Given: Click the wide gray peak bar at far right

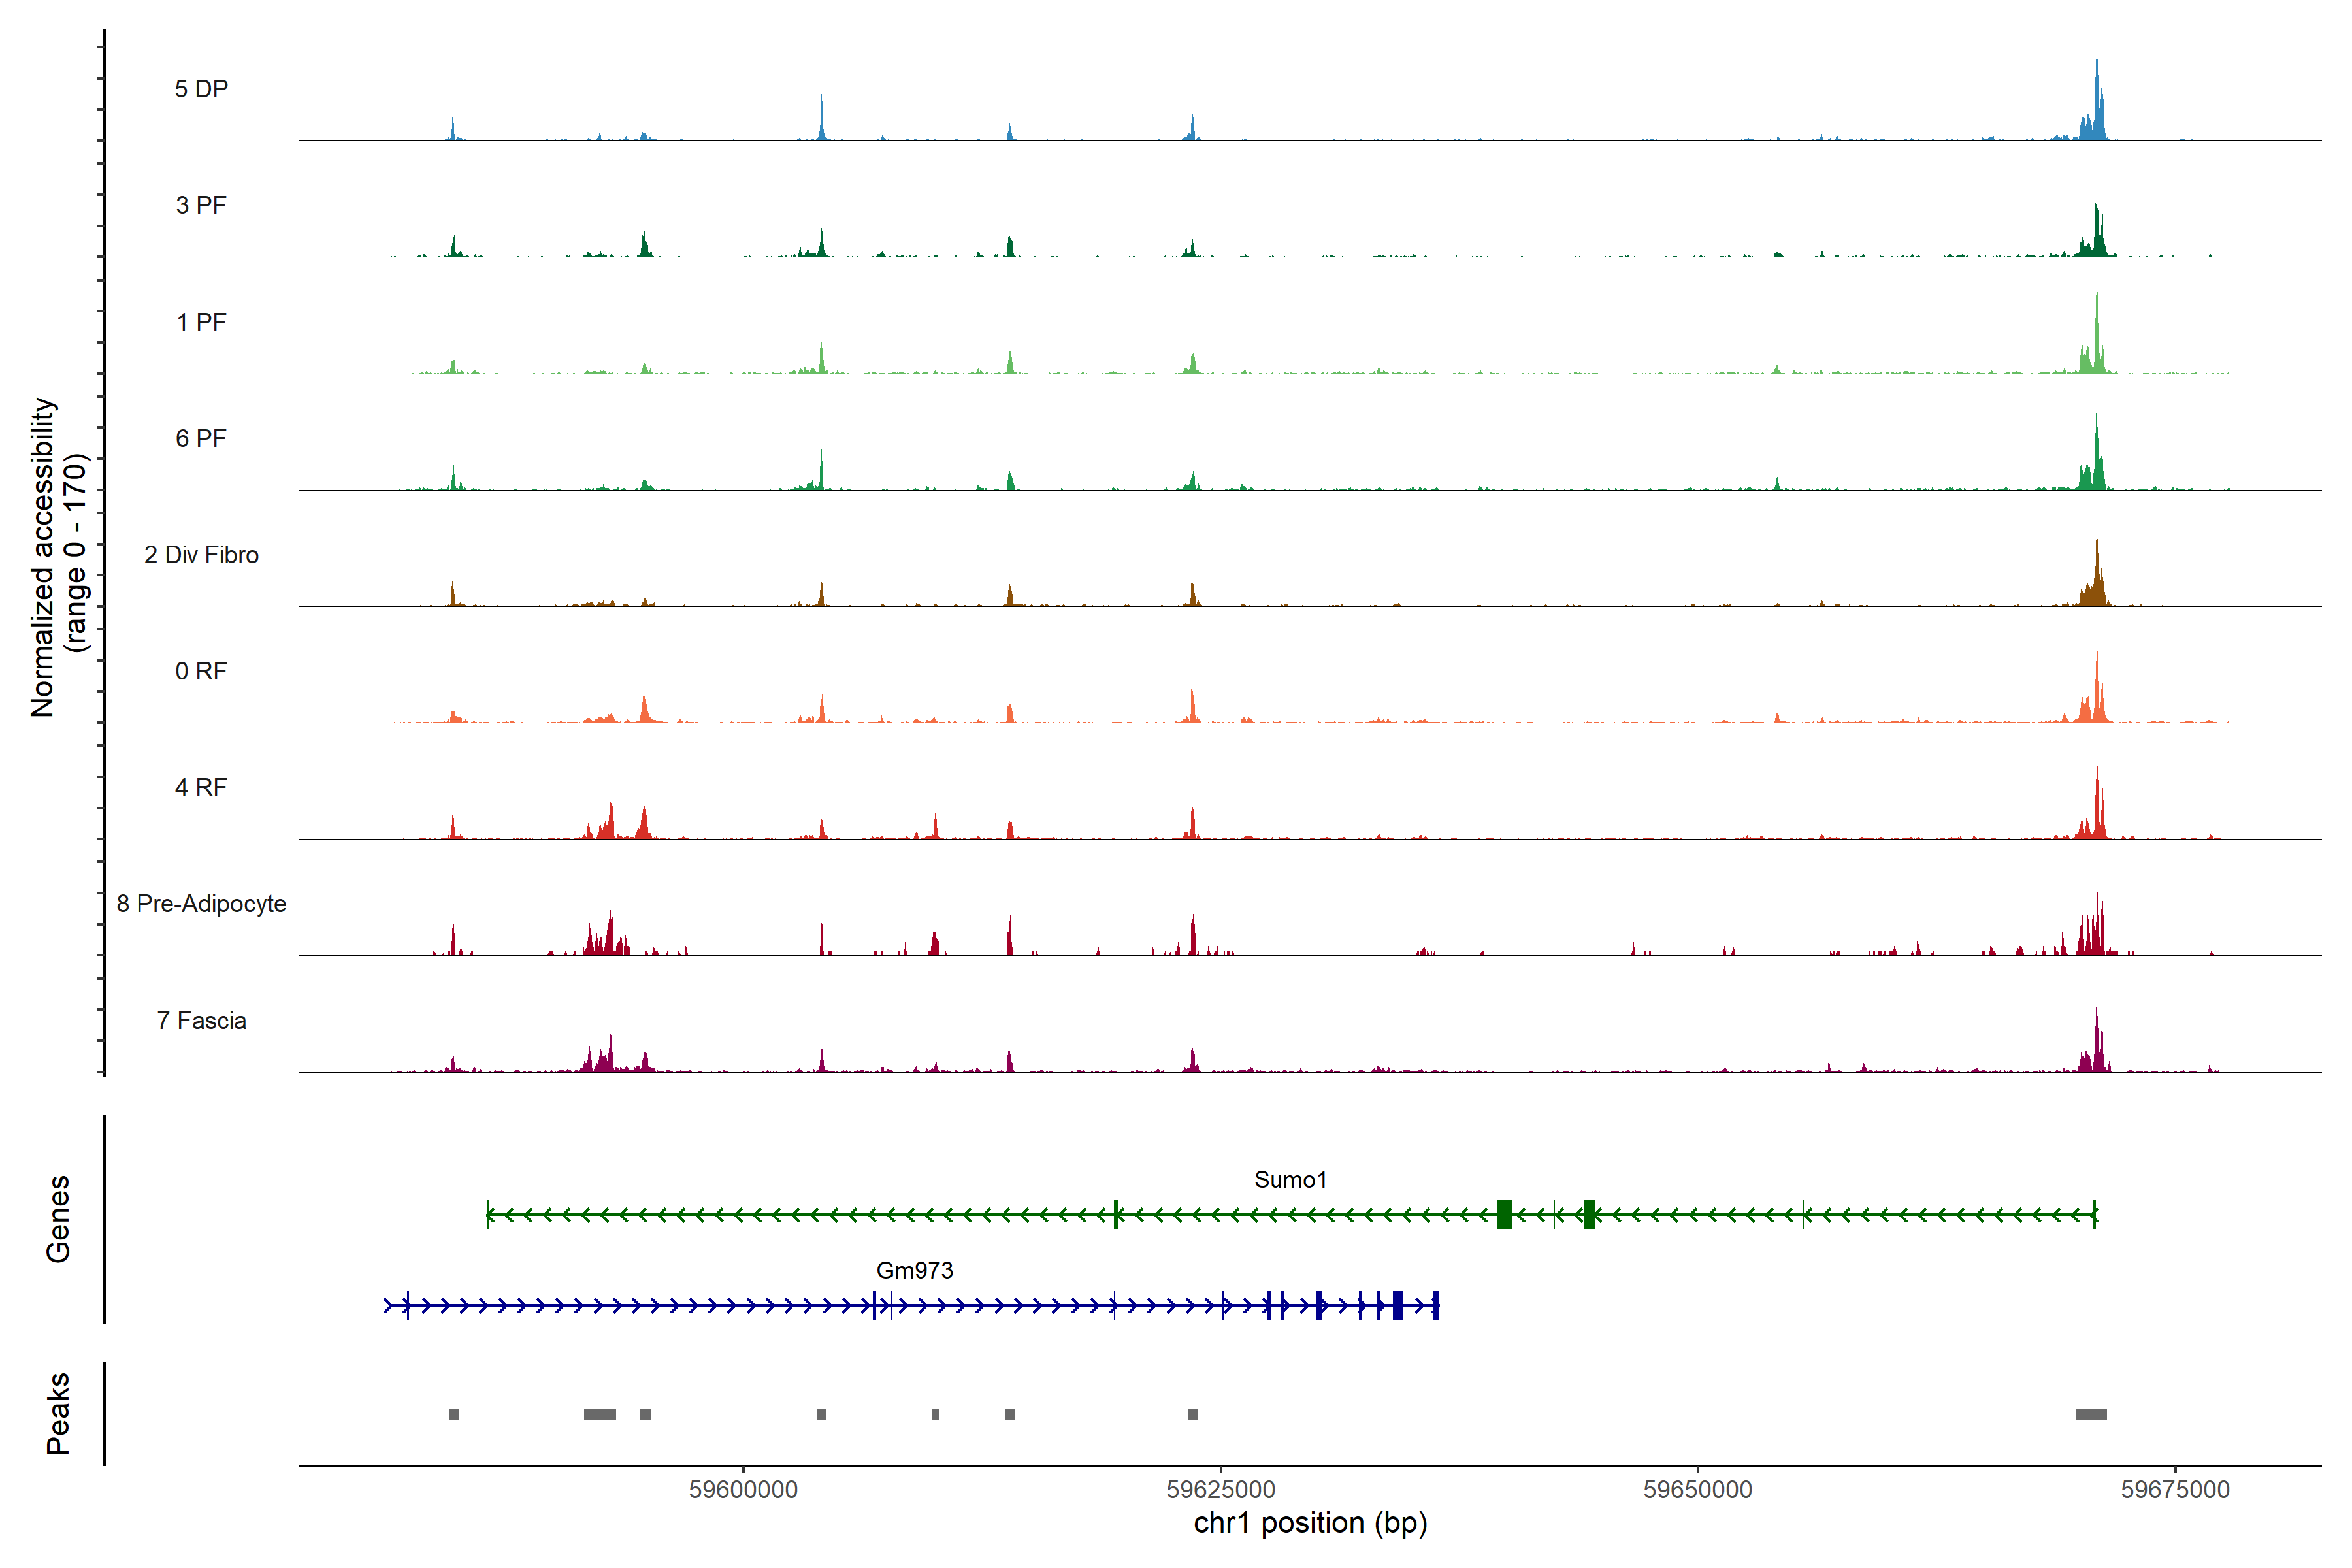Looking at the screenshot, I should click(x=2091, y=1414).
